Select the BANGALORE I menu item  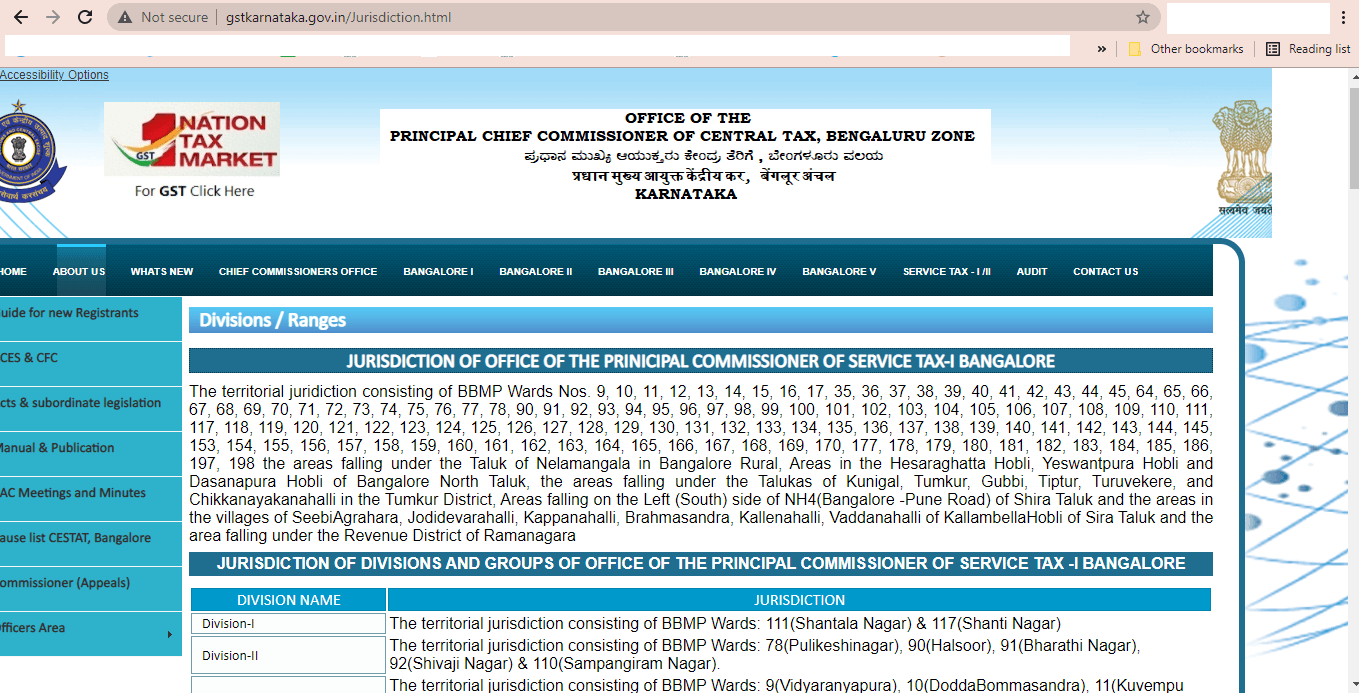point(438,270)
